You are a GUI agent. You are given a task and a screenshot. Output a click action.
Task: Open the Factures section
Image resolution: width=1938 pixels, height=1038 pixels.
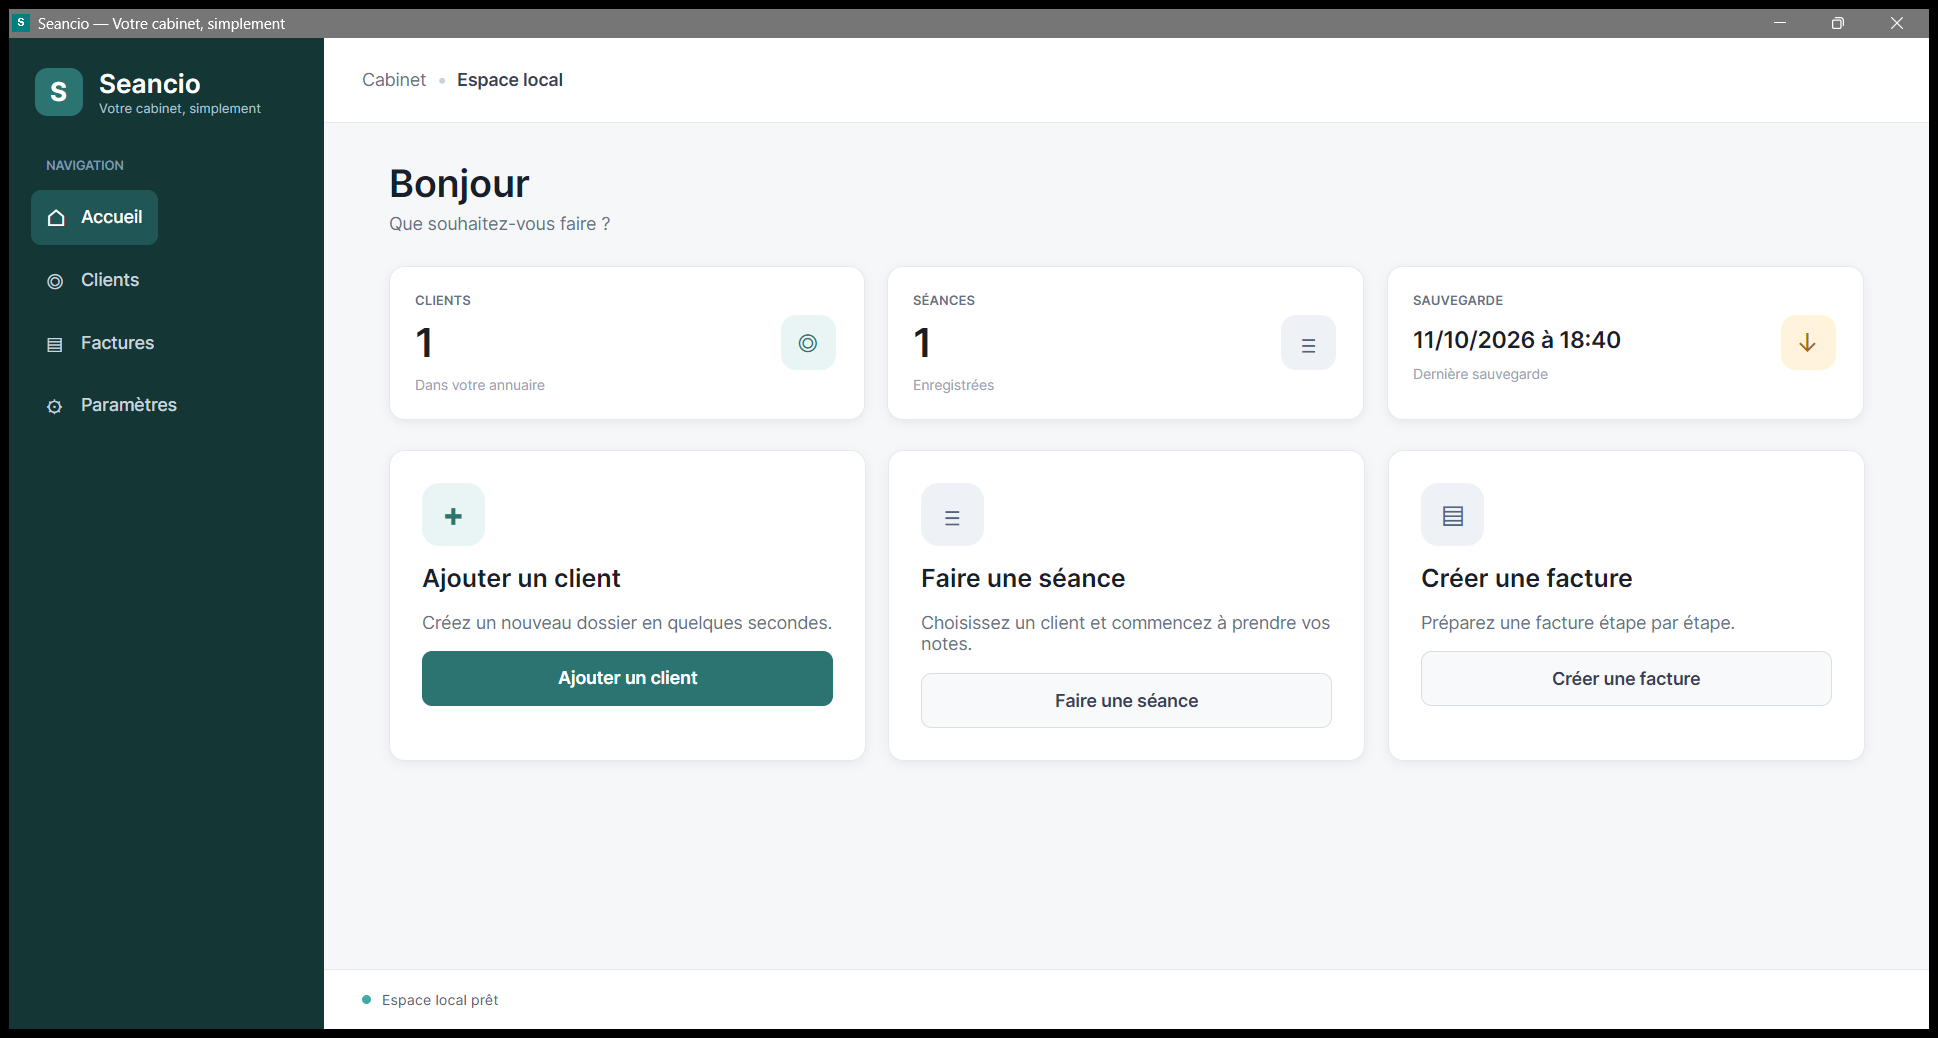pyautogui.click(x=100, y=343)
